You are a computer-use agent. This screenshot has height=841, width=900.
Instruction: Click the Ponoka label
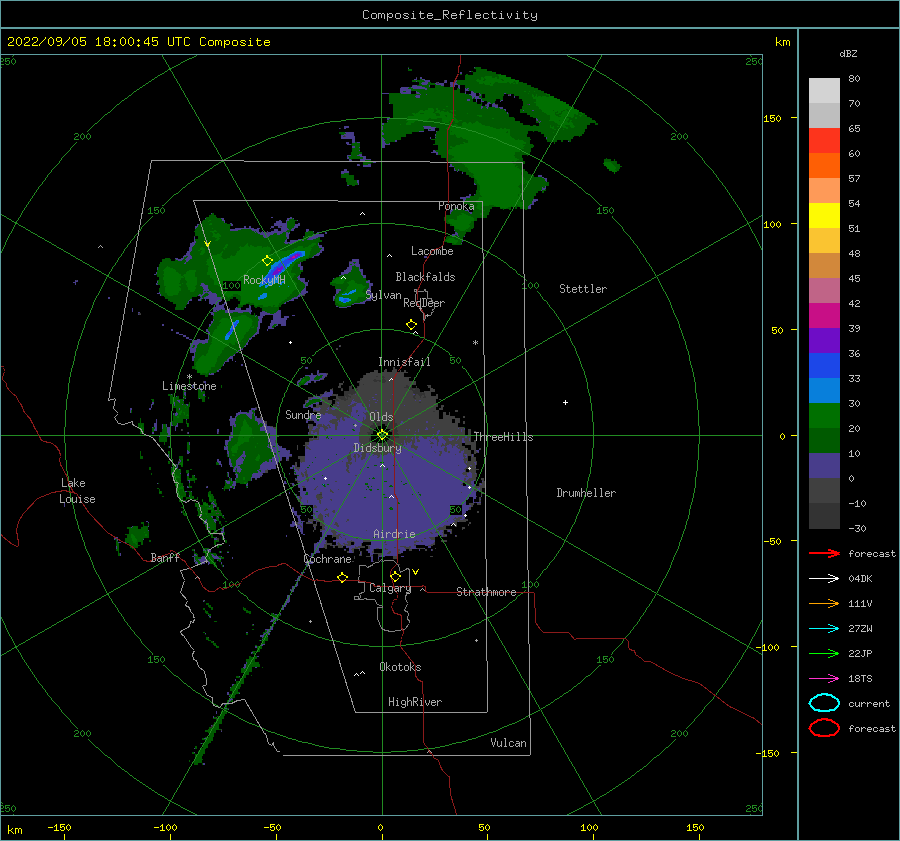pos(456,206)
